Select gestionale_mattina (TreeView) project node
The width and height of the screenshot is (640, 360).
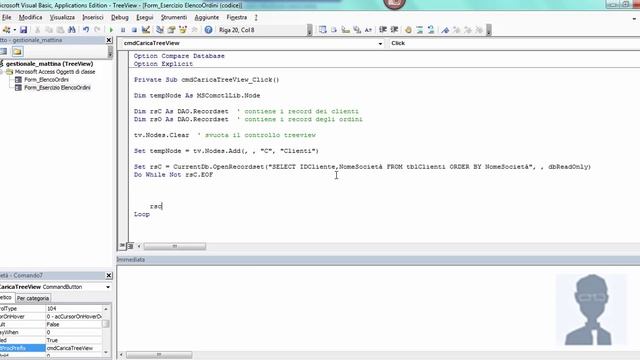[49, 64]
